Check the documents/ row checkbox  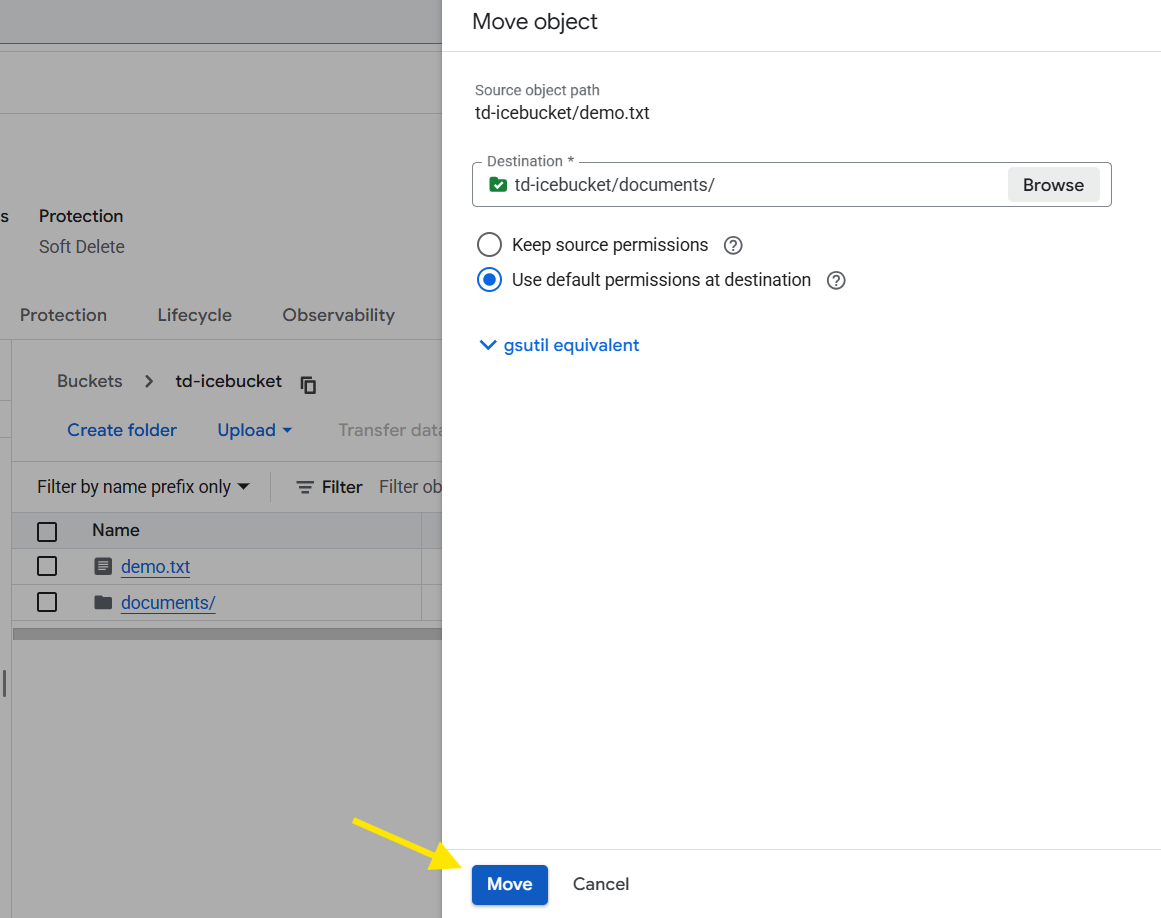click(47, 602)
